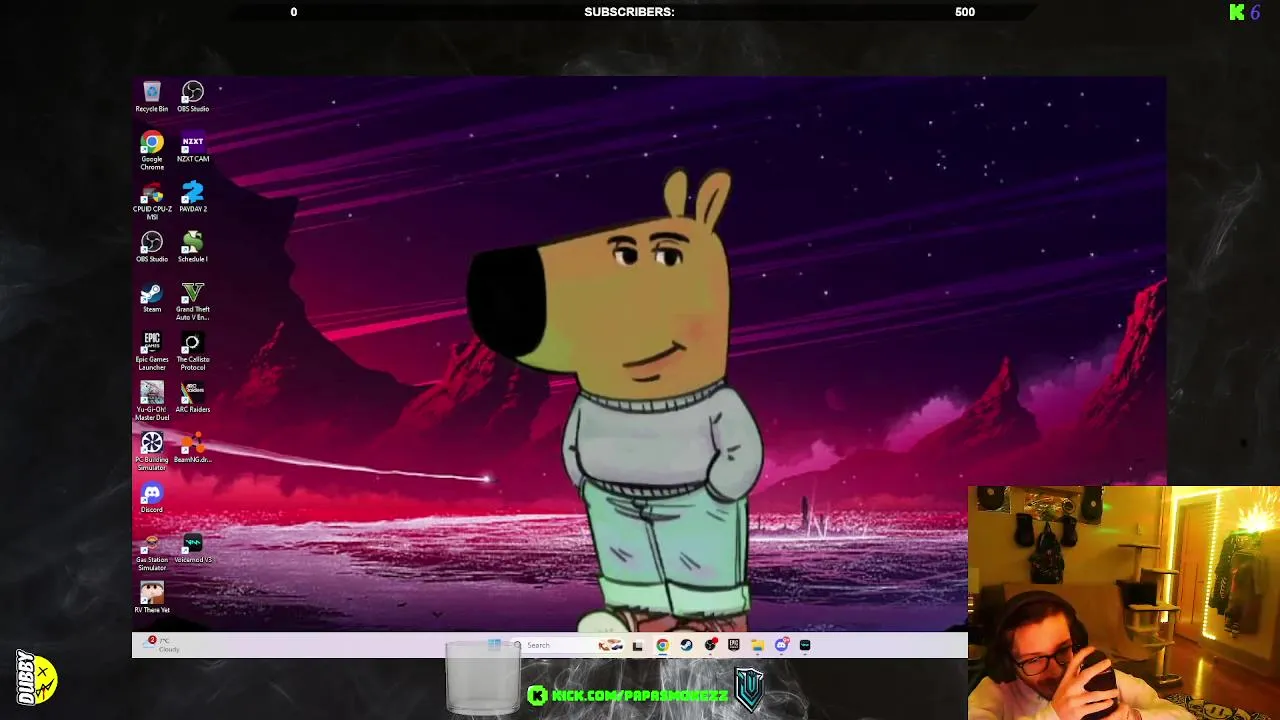Open Discord from the taskbar
This screenshot has height=720, width=1280.
click(782, 645)
